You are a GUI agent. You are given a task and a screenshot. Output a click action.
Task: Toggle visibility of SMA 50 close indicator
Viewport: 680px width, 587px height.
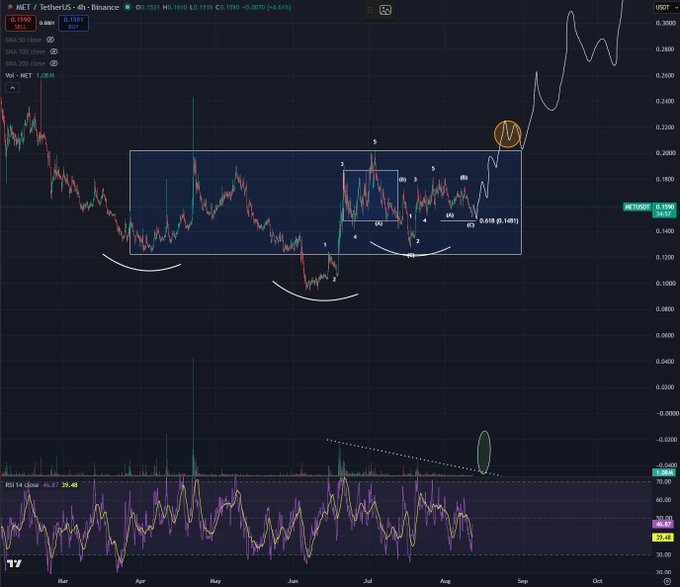pyautogui.click(x=50, y=39)
